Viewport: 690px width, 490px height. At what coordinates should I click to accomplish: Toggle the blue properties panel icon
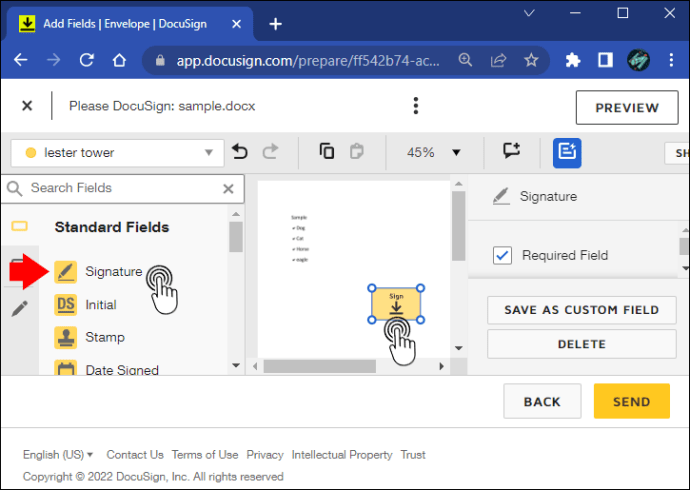pyautogui.click(x=567, y=153)
